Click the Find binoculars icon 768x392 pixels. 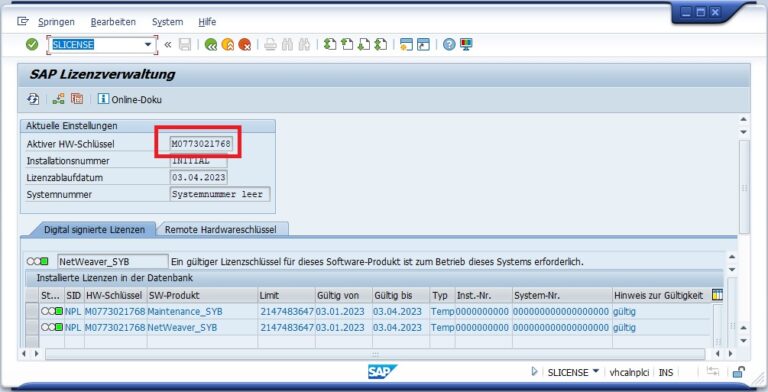pyautogui.click(x=287, y=45)
